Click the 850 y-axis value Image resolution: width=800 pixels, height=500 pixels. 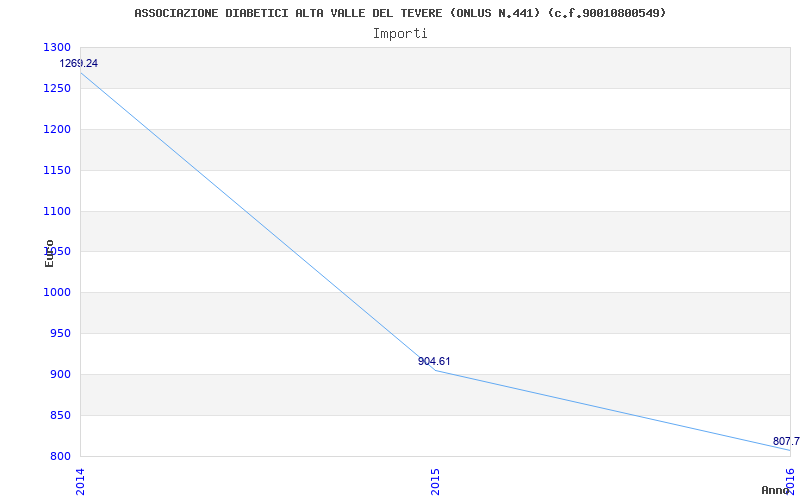coord(60,415)
